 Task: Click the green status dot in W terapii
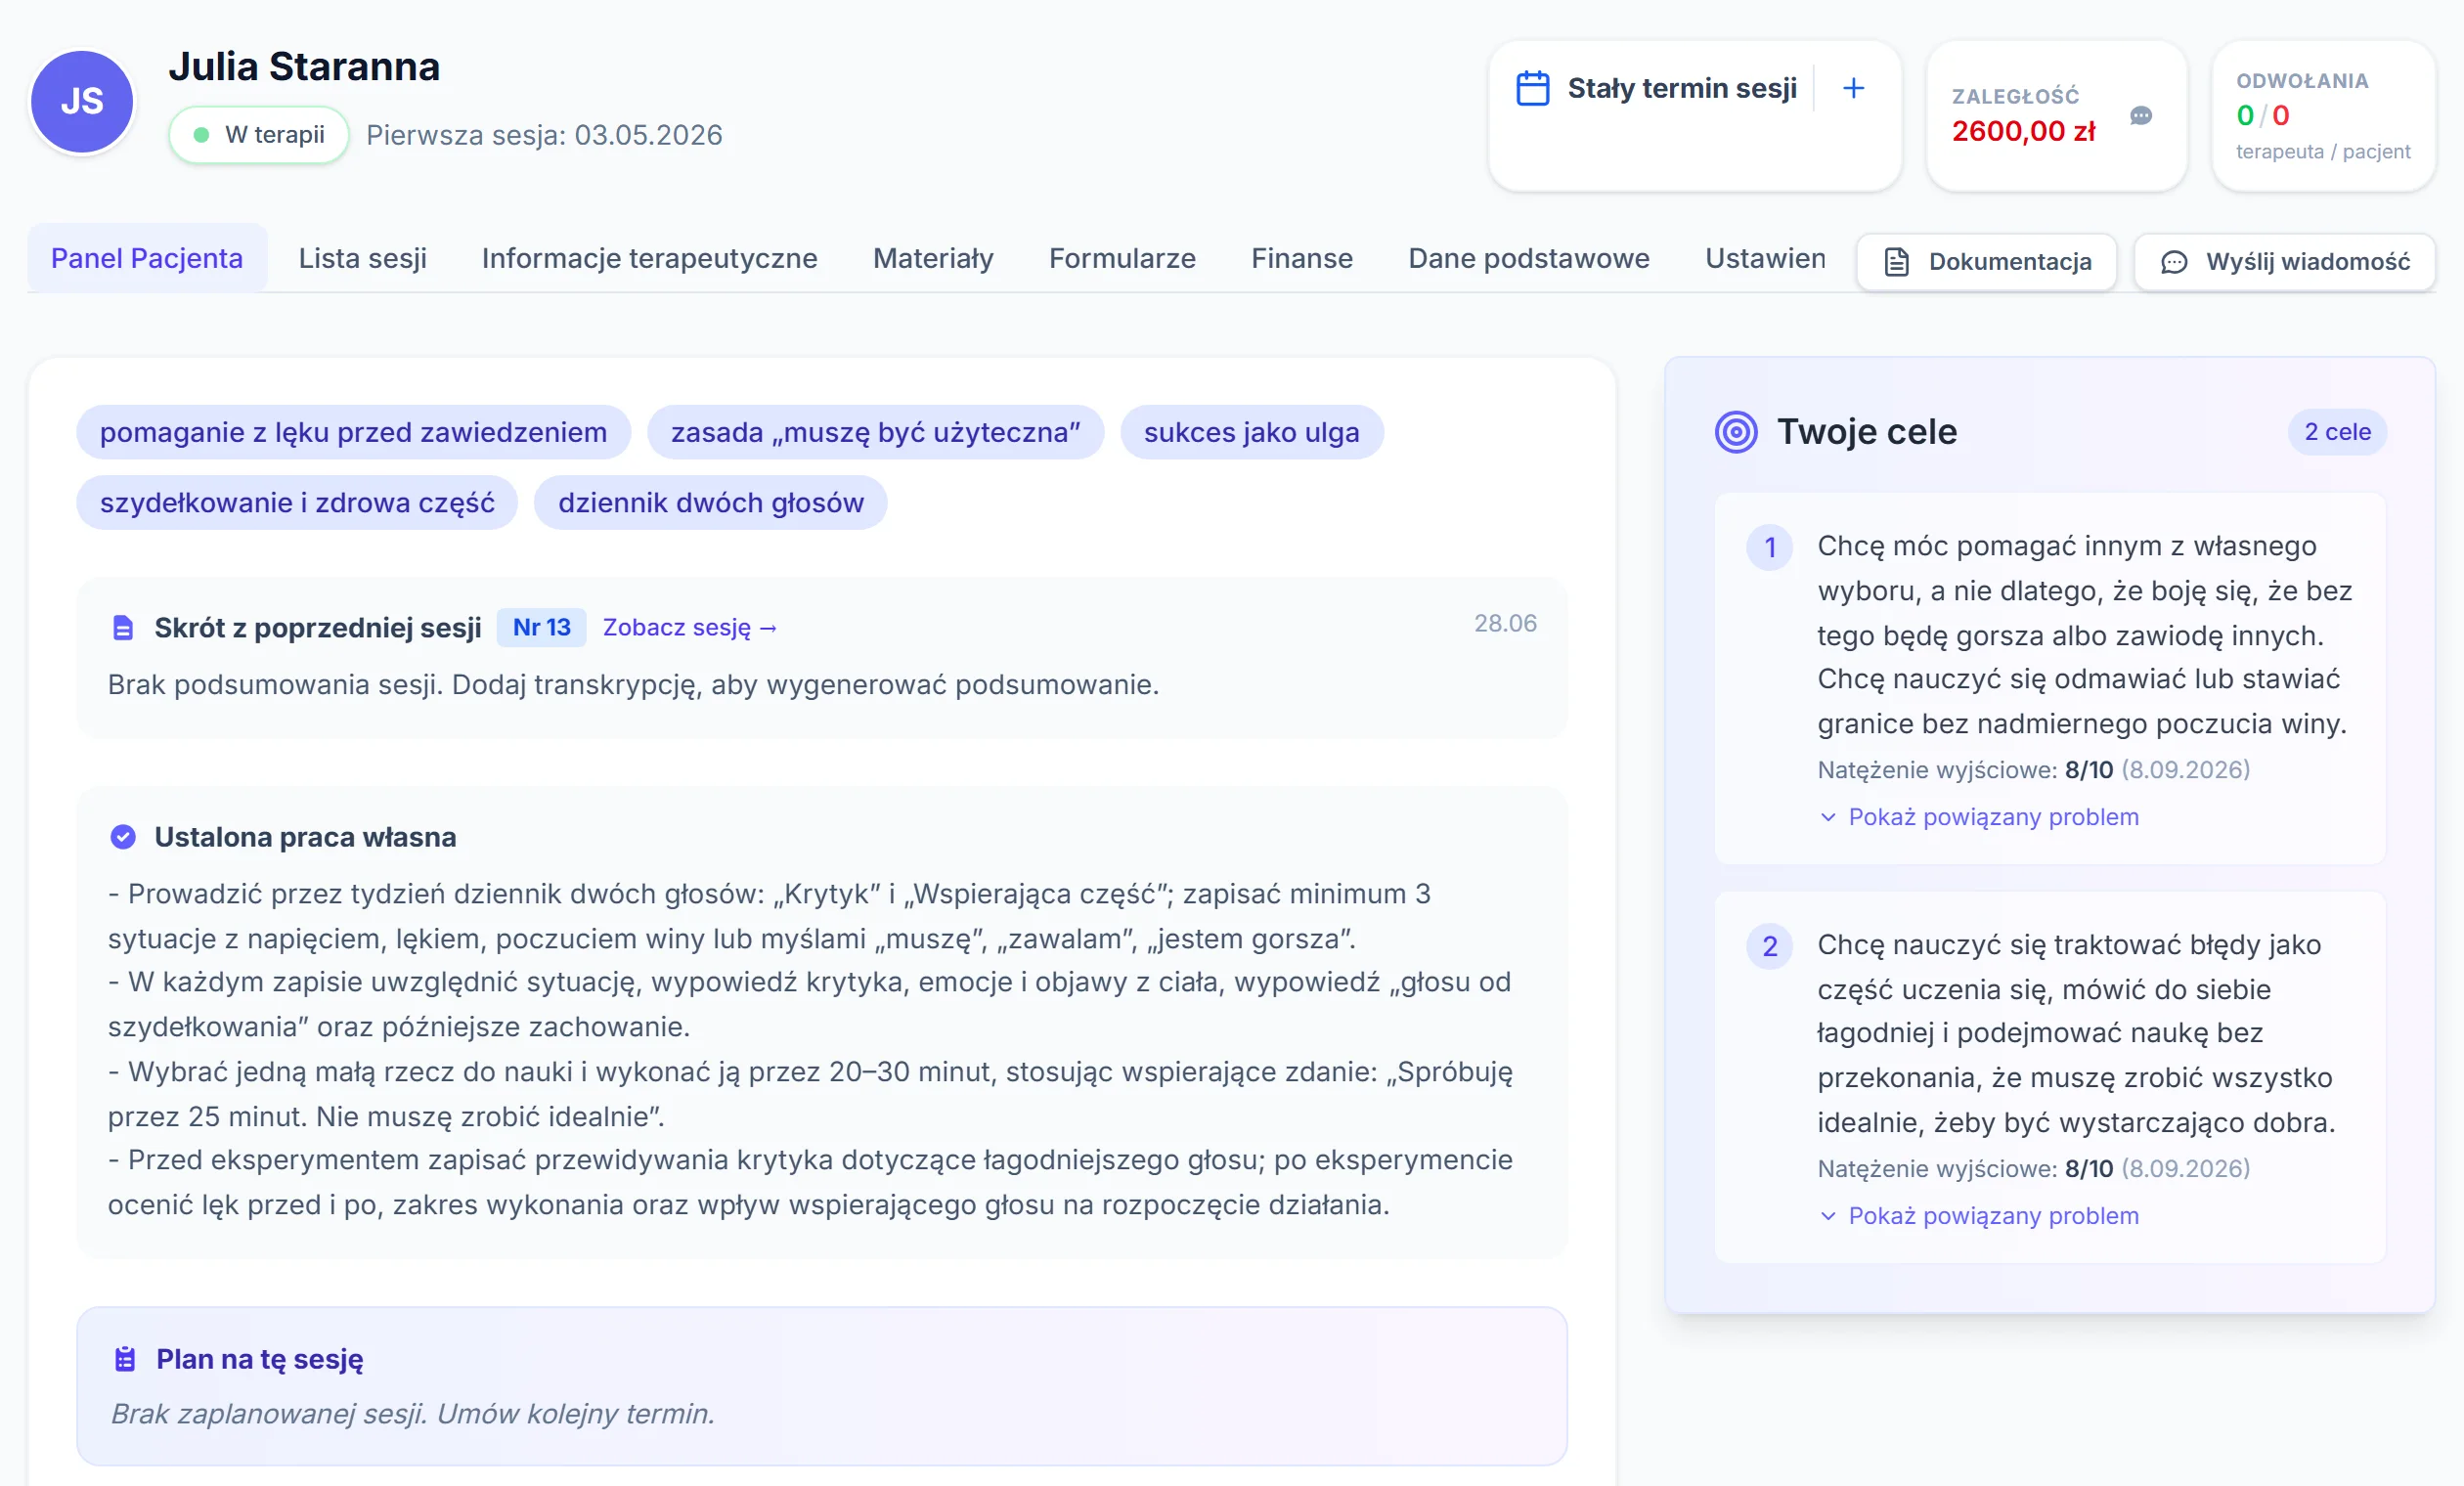201,135
